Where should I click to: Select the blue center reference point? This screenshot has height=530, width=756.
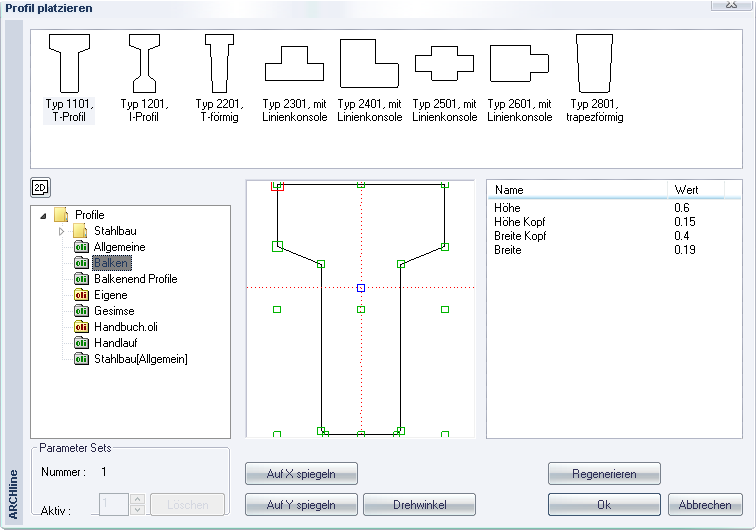(x=361, y=288)
